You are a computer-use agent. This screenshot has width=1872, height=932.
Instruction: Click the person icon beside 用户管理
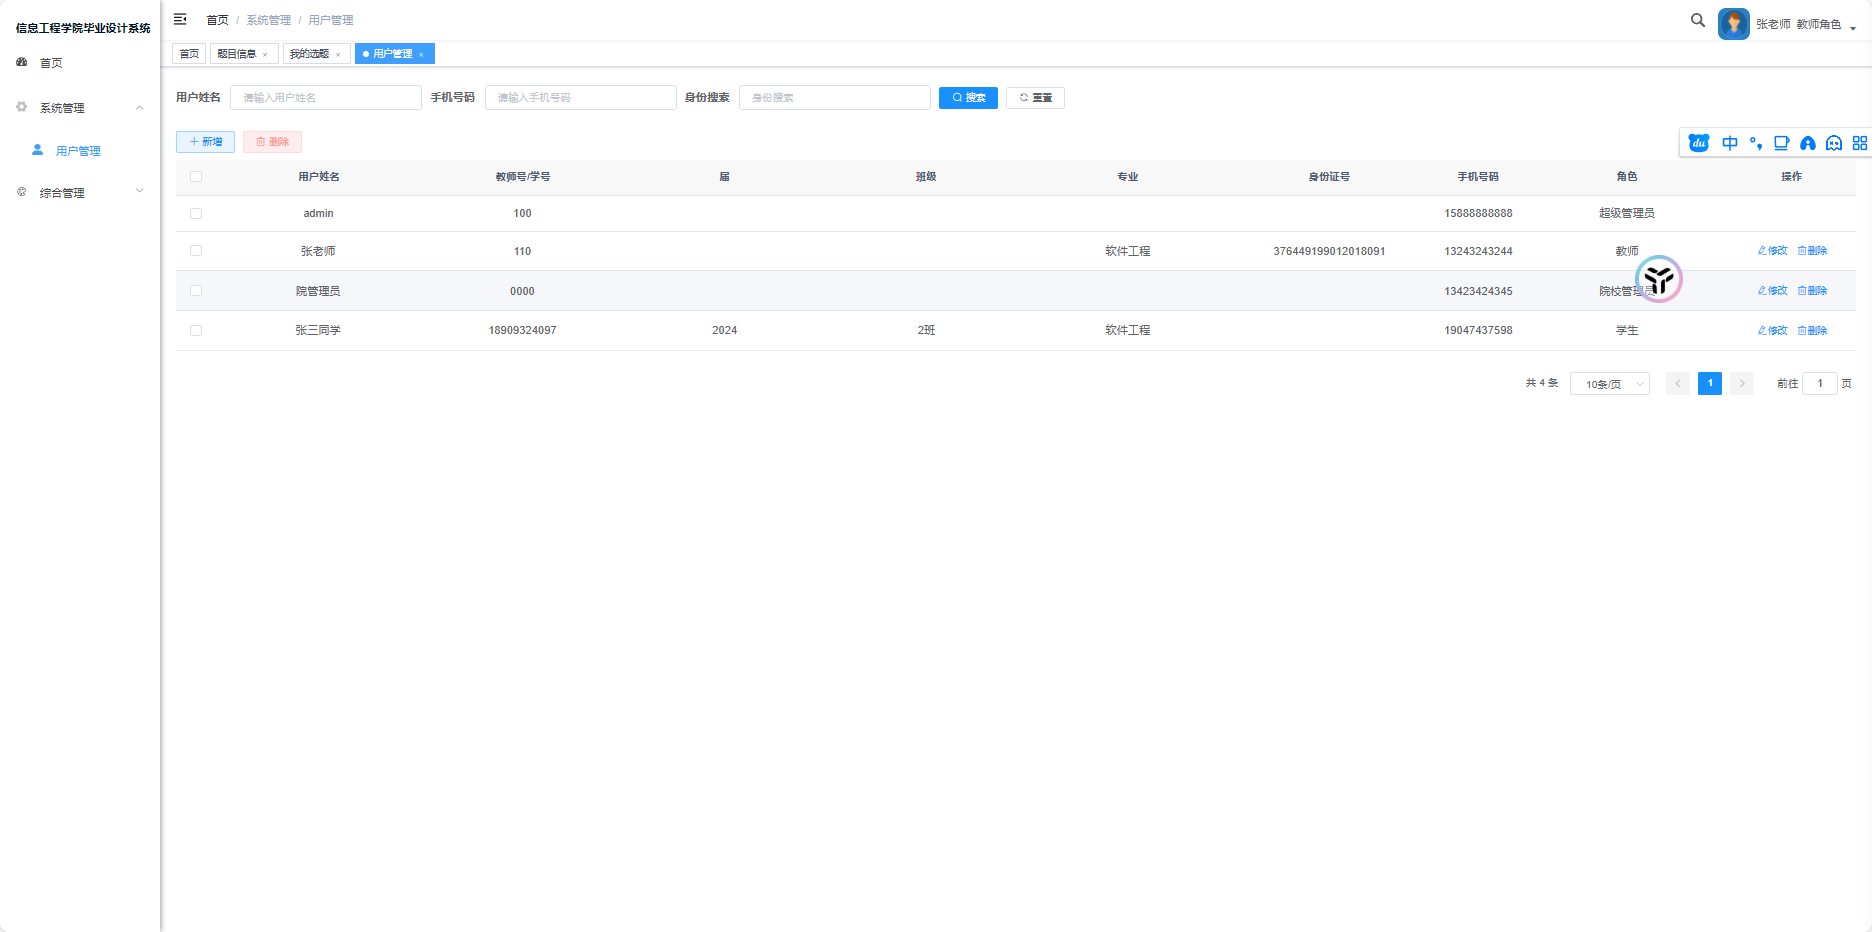point(38,150)
